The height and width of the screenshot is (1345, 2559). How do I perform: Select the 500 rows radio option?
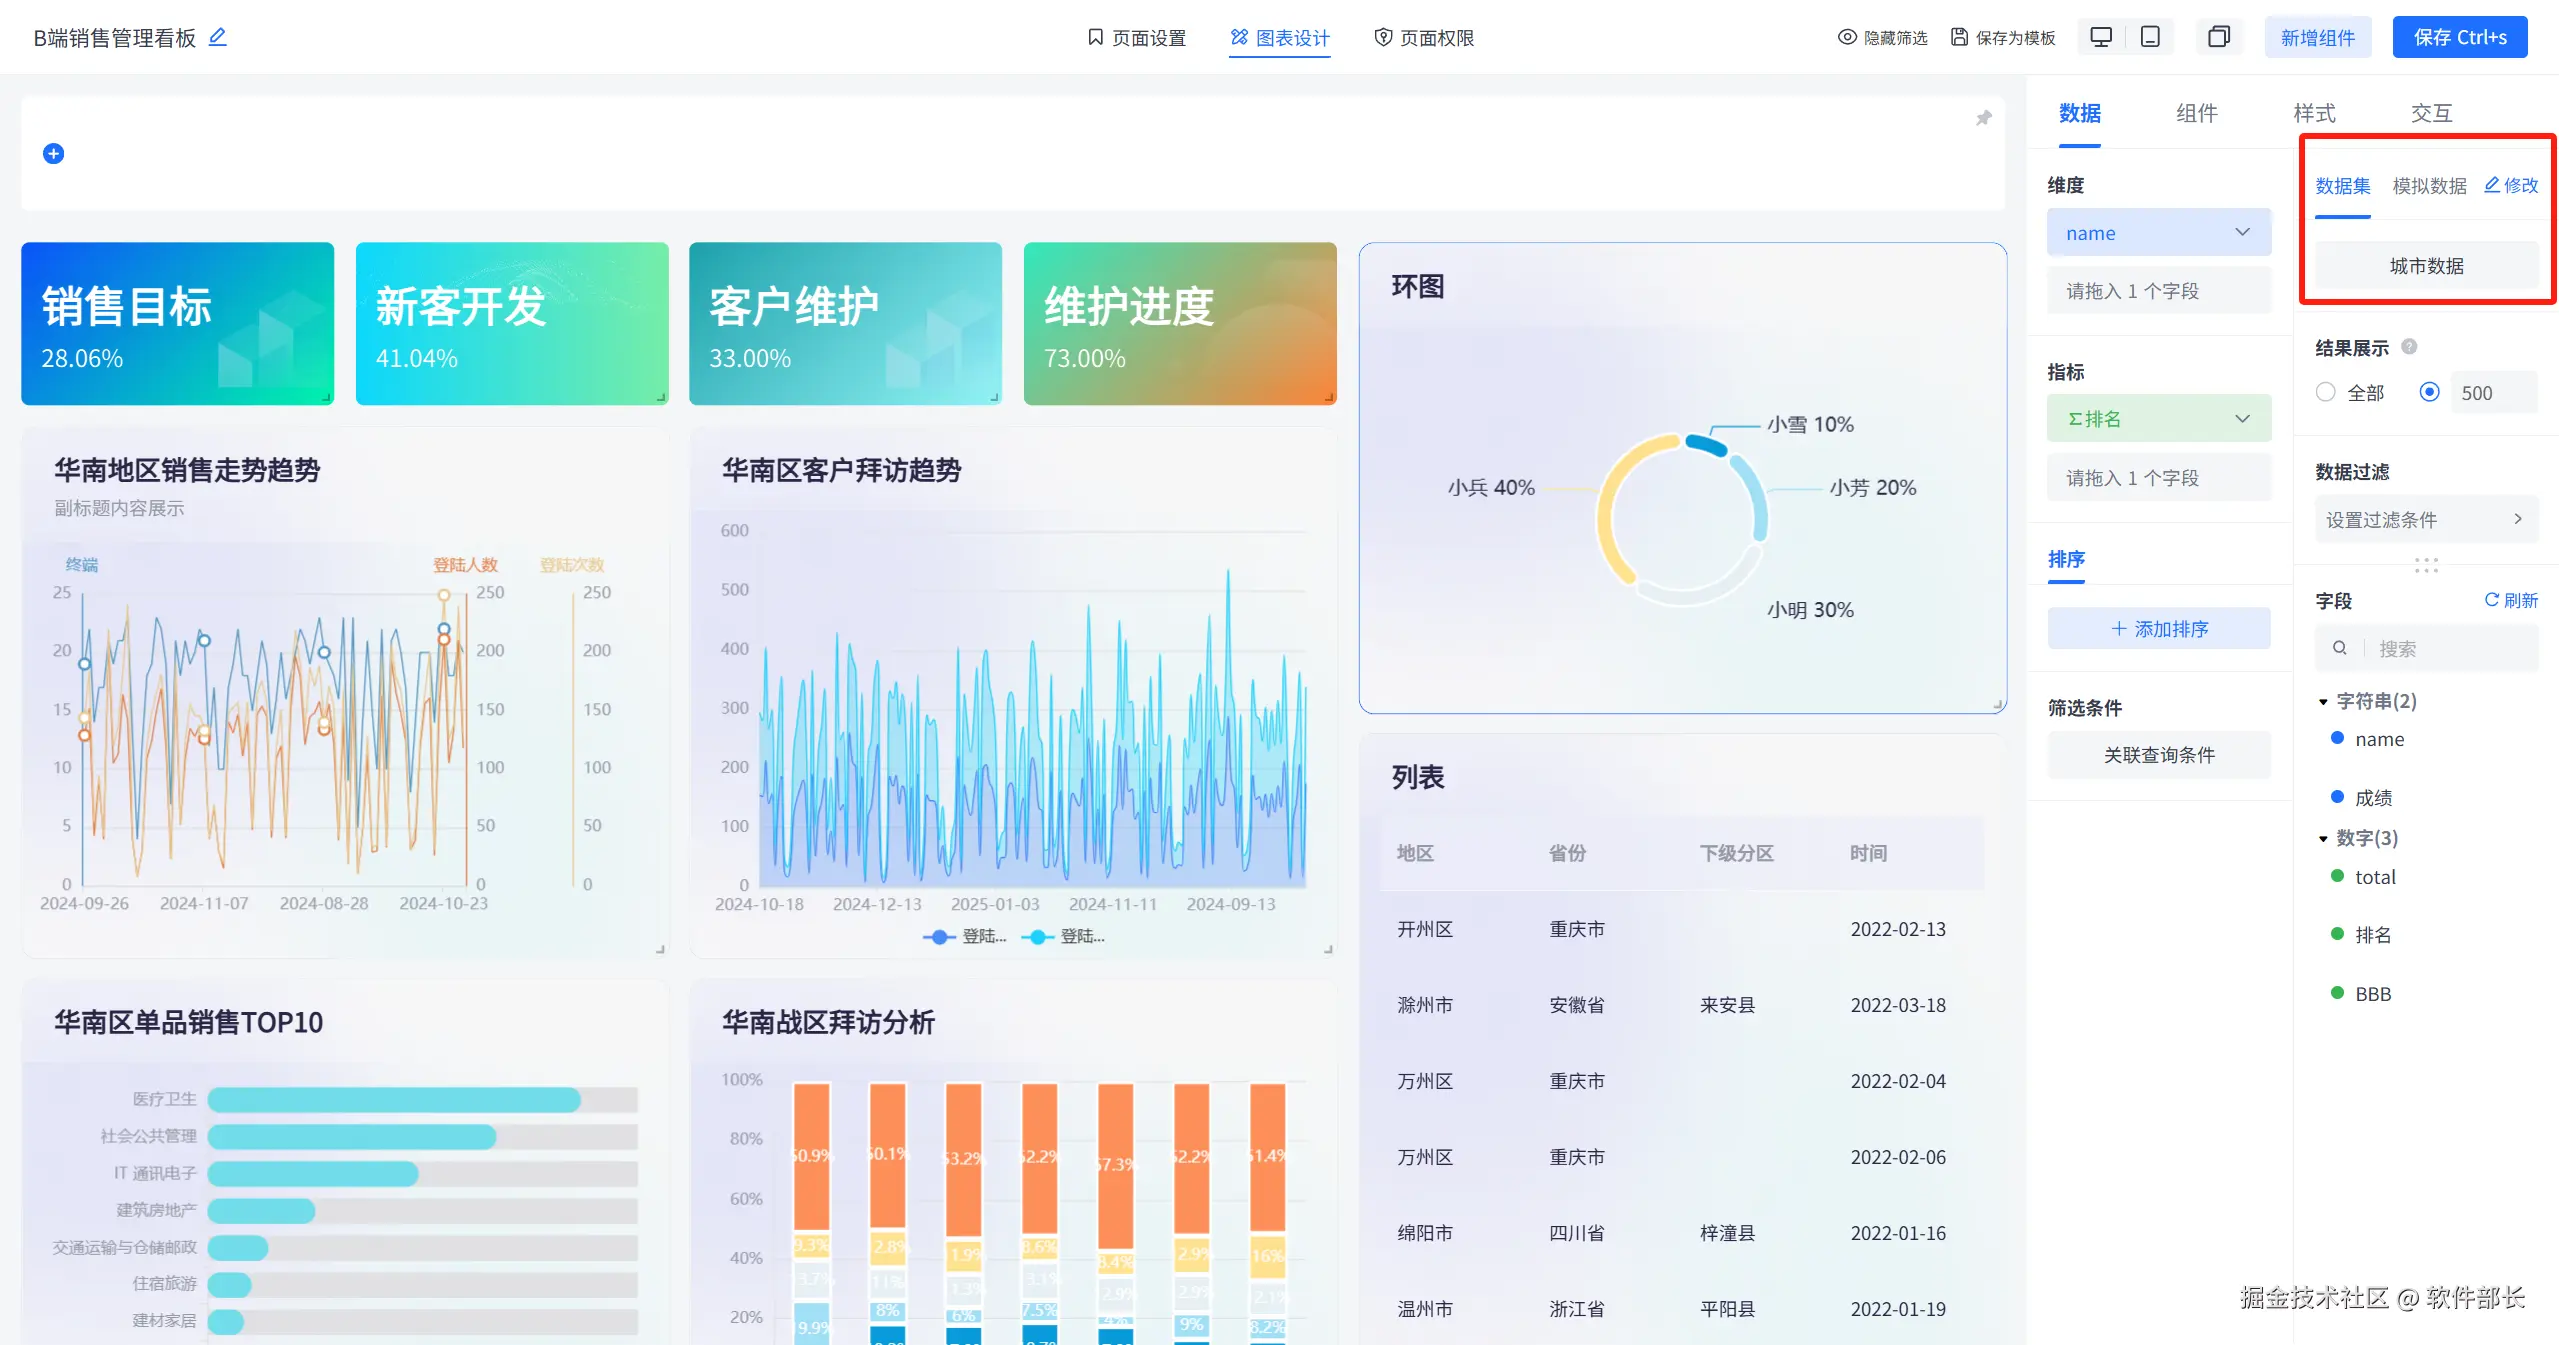[x=2429, y=392]
